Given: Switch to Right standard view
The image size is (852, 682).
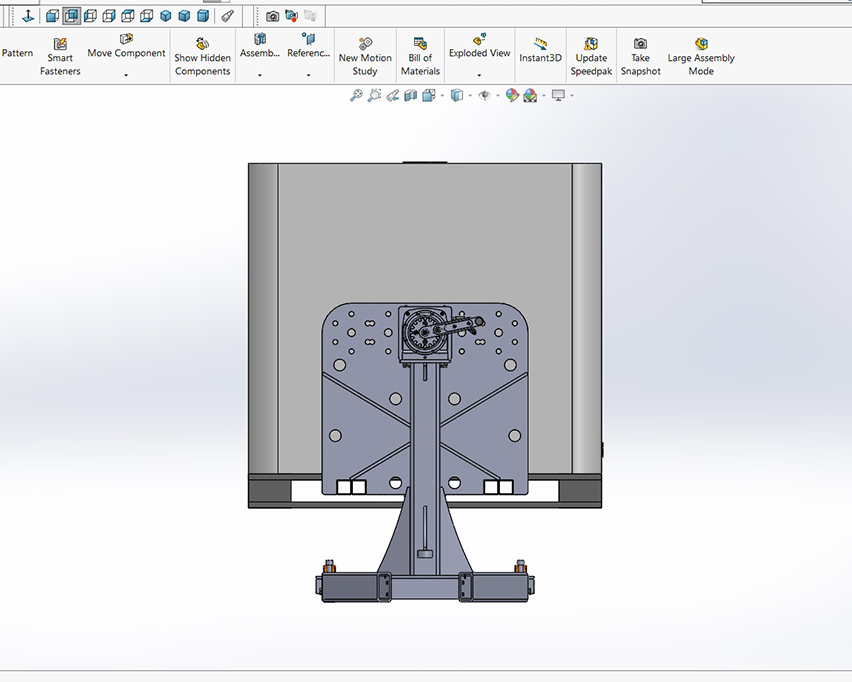Looking at the screenshot, I should (x=109, y=16).
